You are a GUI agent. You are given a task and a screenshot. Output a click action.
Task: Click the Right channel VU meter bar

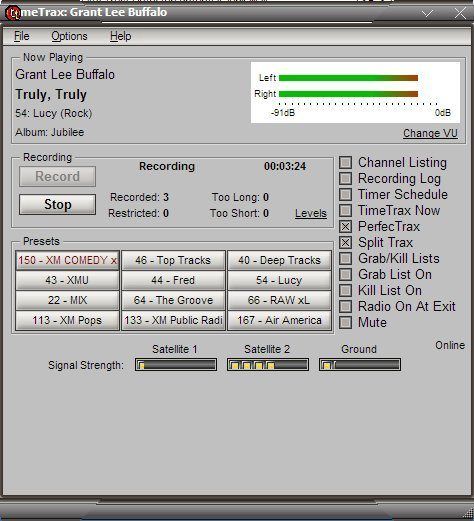tap(348, 94)
